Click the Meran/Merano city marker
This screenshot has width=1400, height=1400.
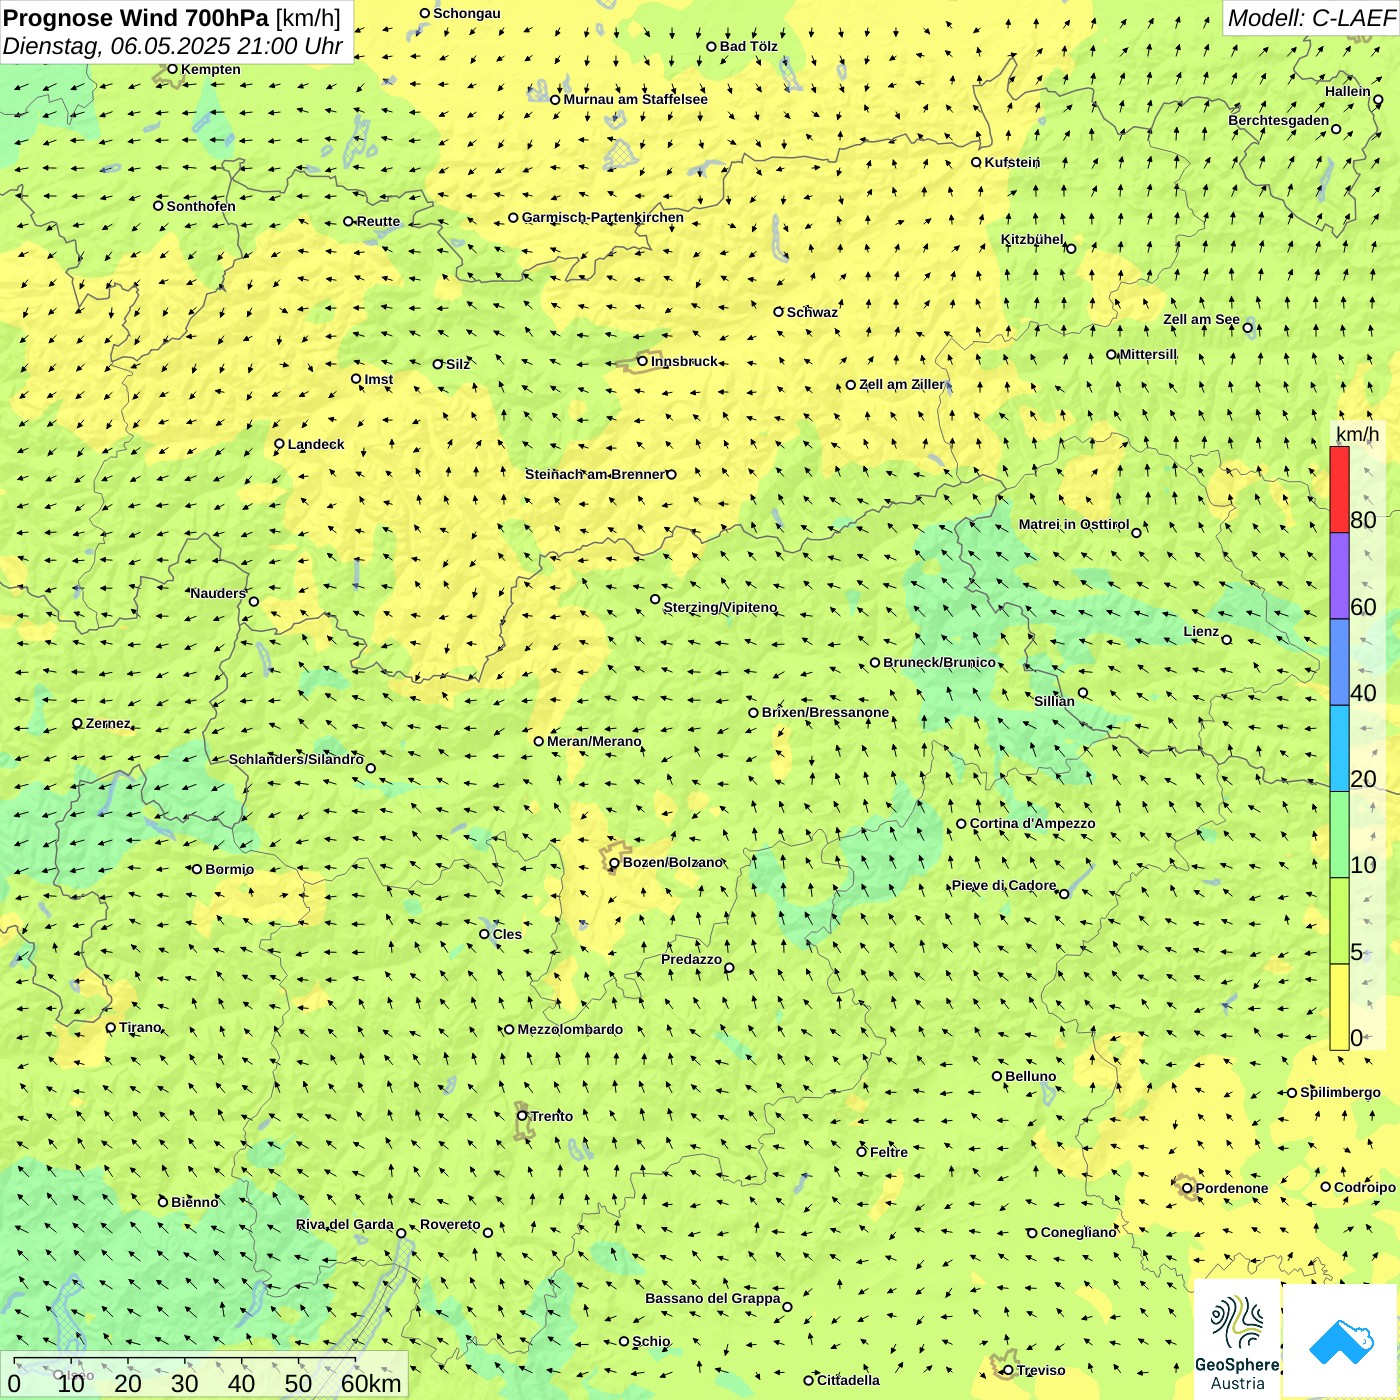(538, 741)
